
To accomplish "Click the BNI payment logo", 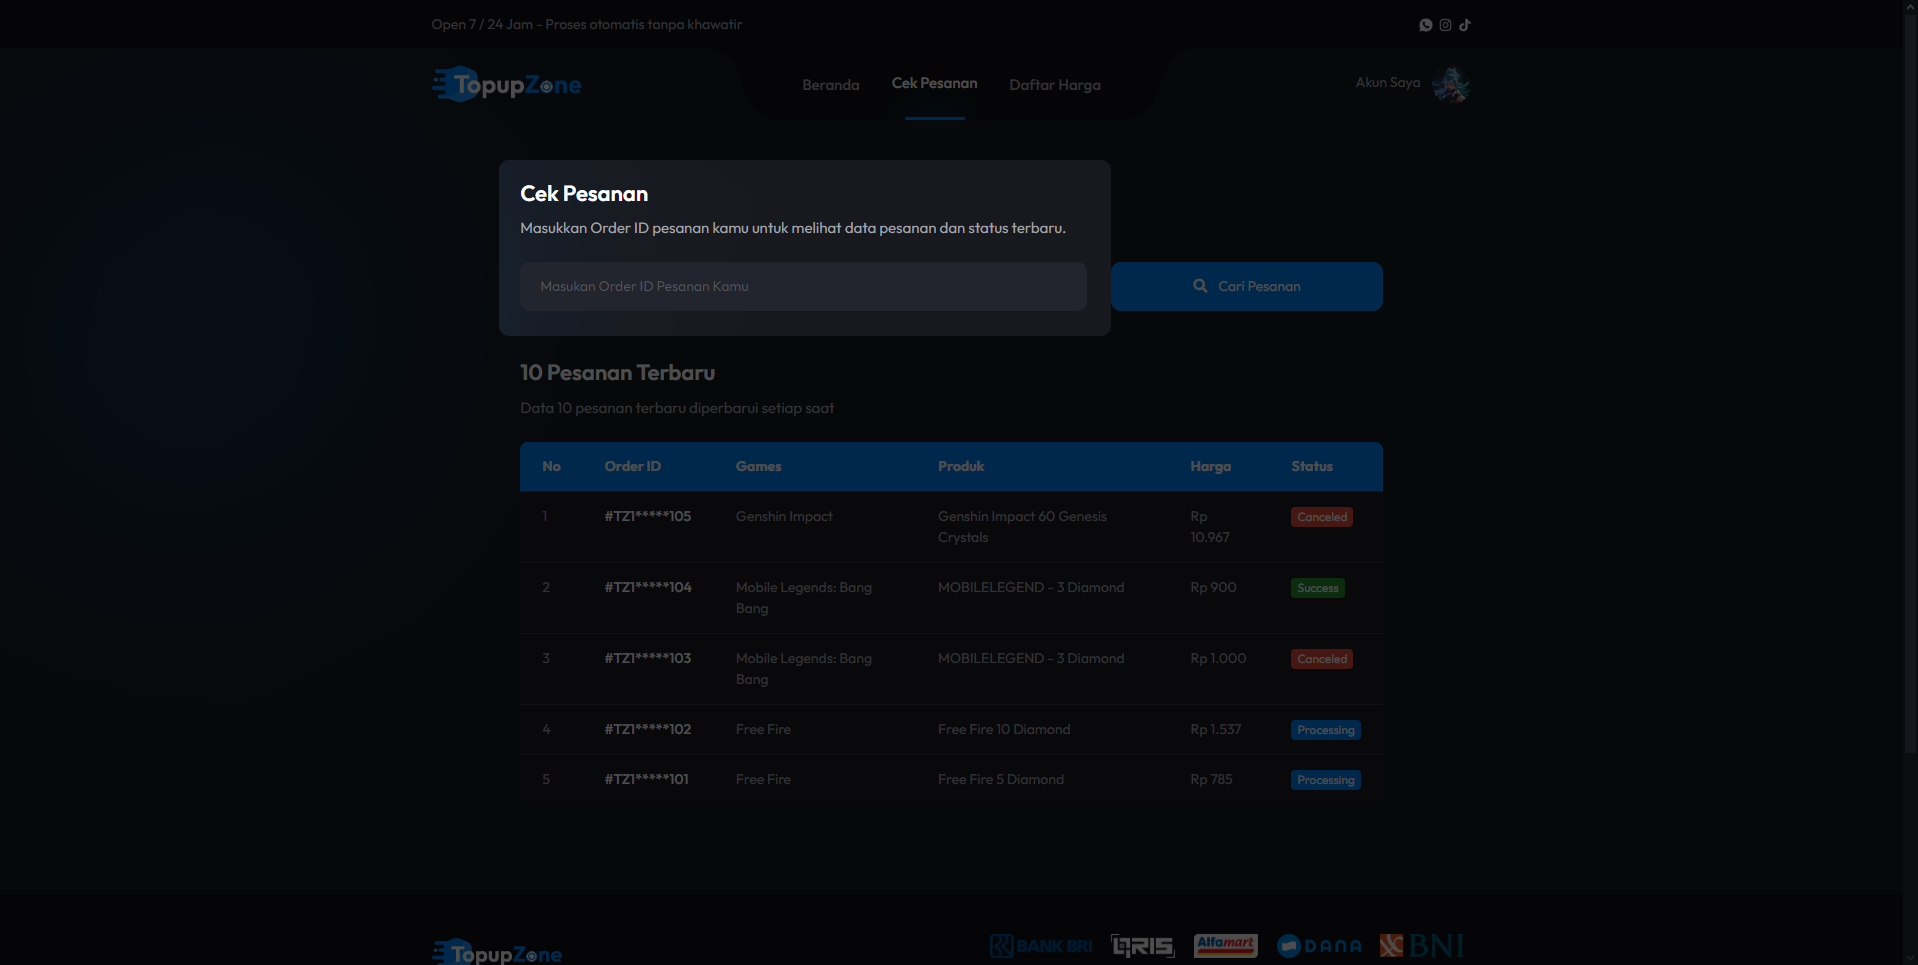I will pyautogui.click(x=1421, y=945).
